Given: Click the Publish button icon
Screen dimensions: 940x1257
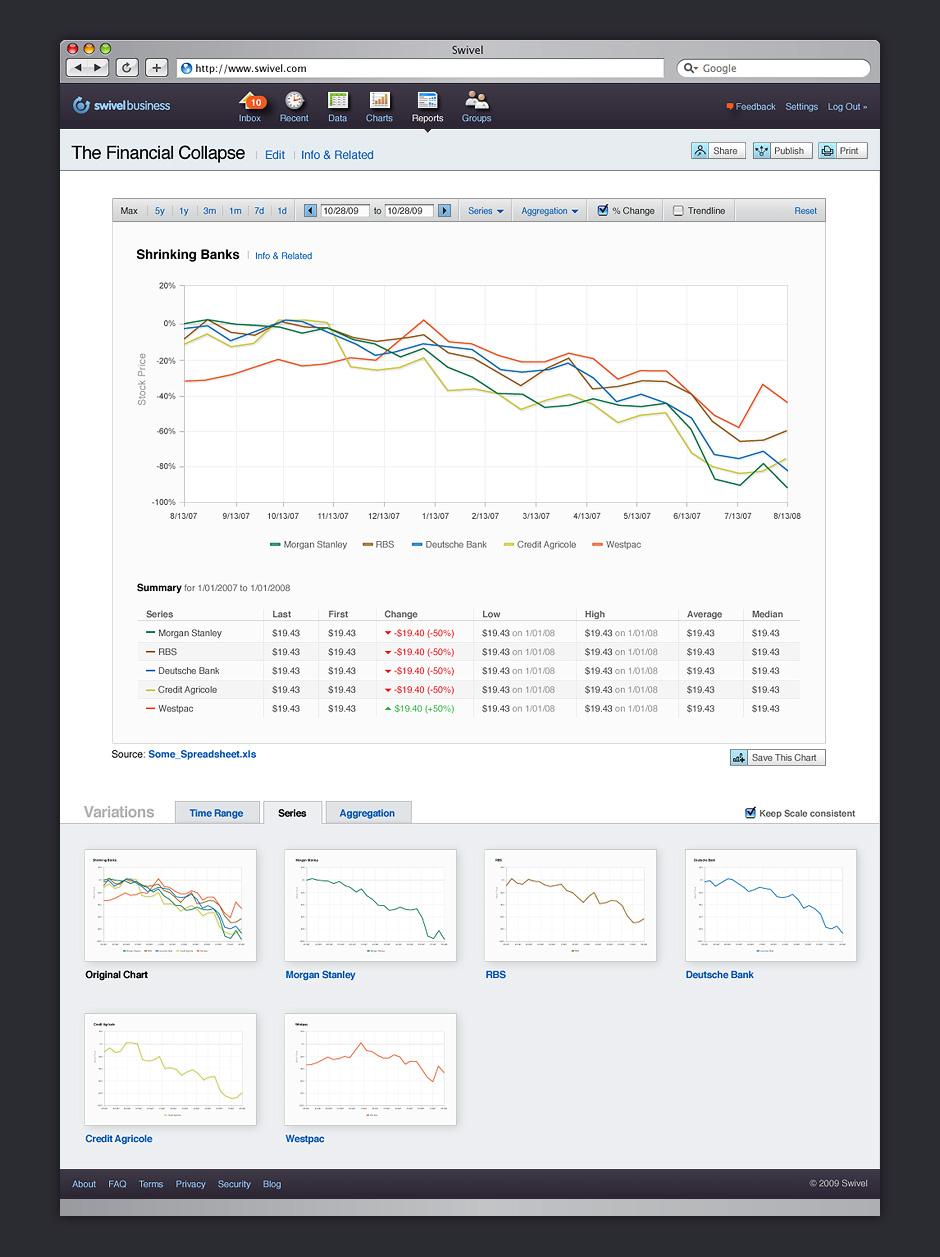Looking at the screenshot, I should [763, 151].
